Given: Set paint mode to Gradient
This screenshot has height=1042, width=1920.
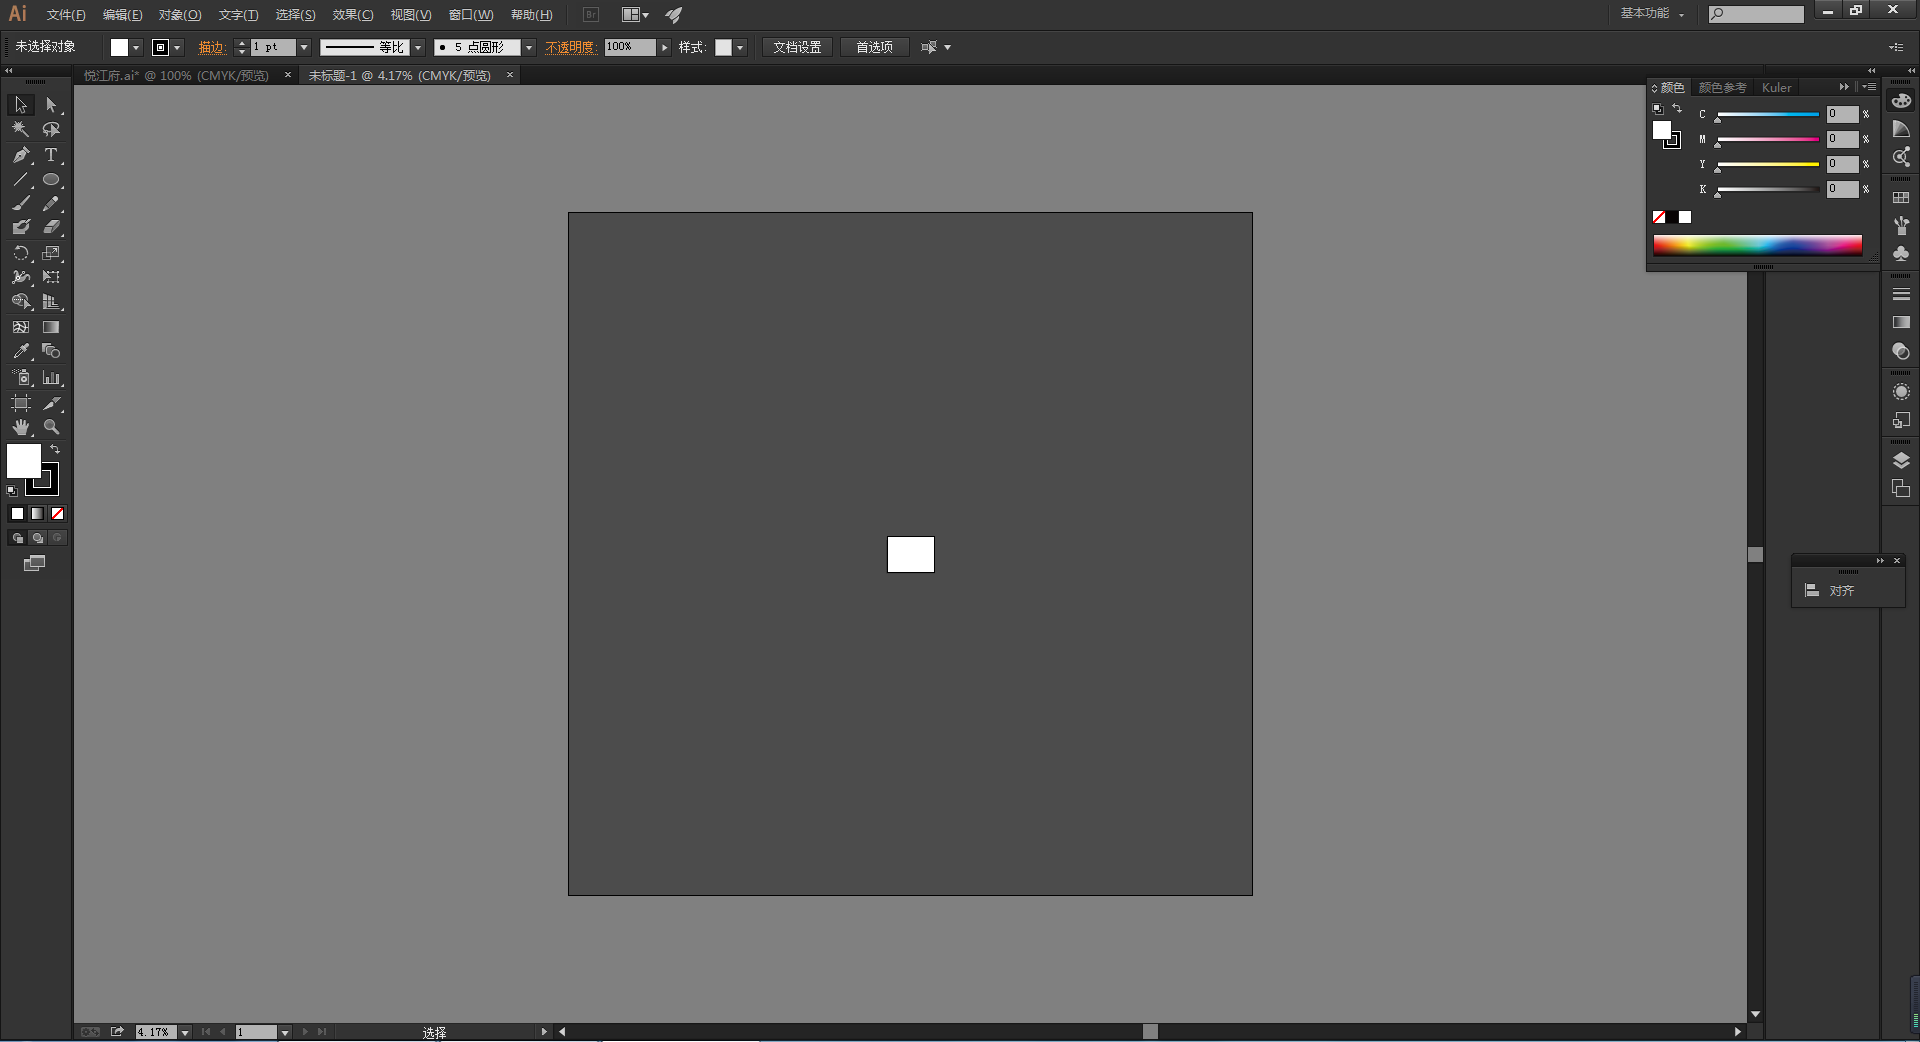Looking at the screenshot, I should [37, 514].
